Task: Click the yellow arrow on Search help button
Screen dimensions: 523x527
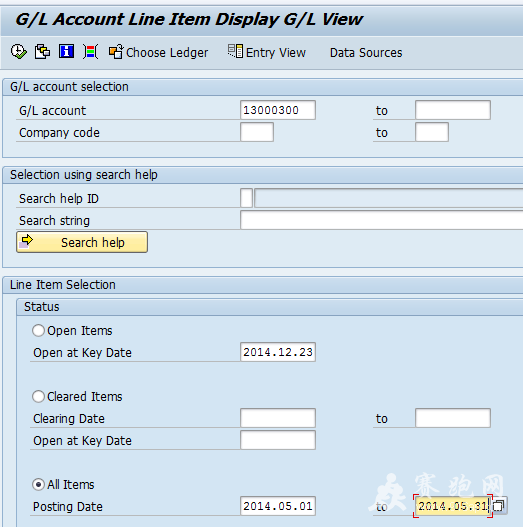Action: pos(26,241)
